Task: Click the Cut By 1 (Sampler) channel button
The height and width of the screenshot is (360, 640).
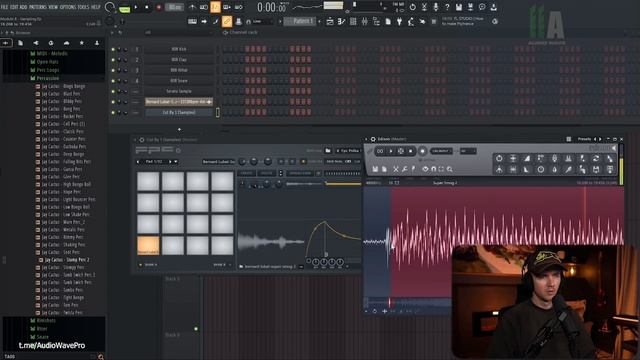Action: pos(179,112)
